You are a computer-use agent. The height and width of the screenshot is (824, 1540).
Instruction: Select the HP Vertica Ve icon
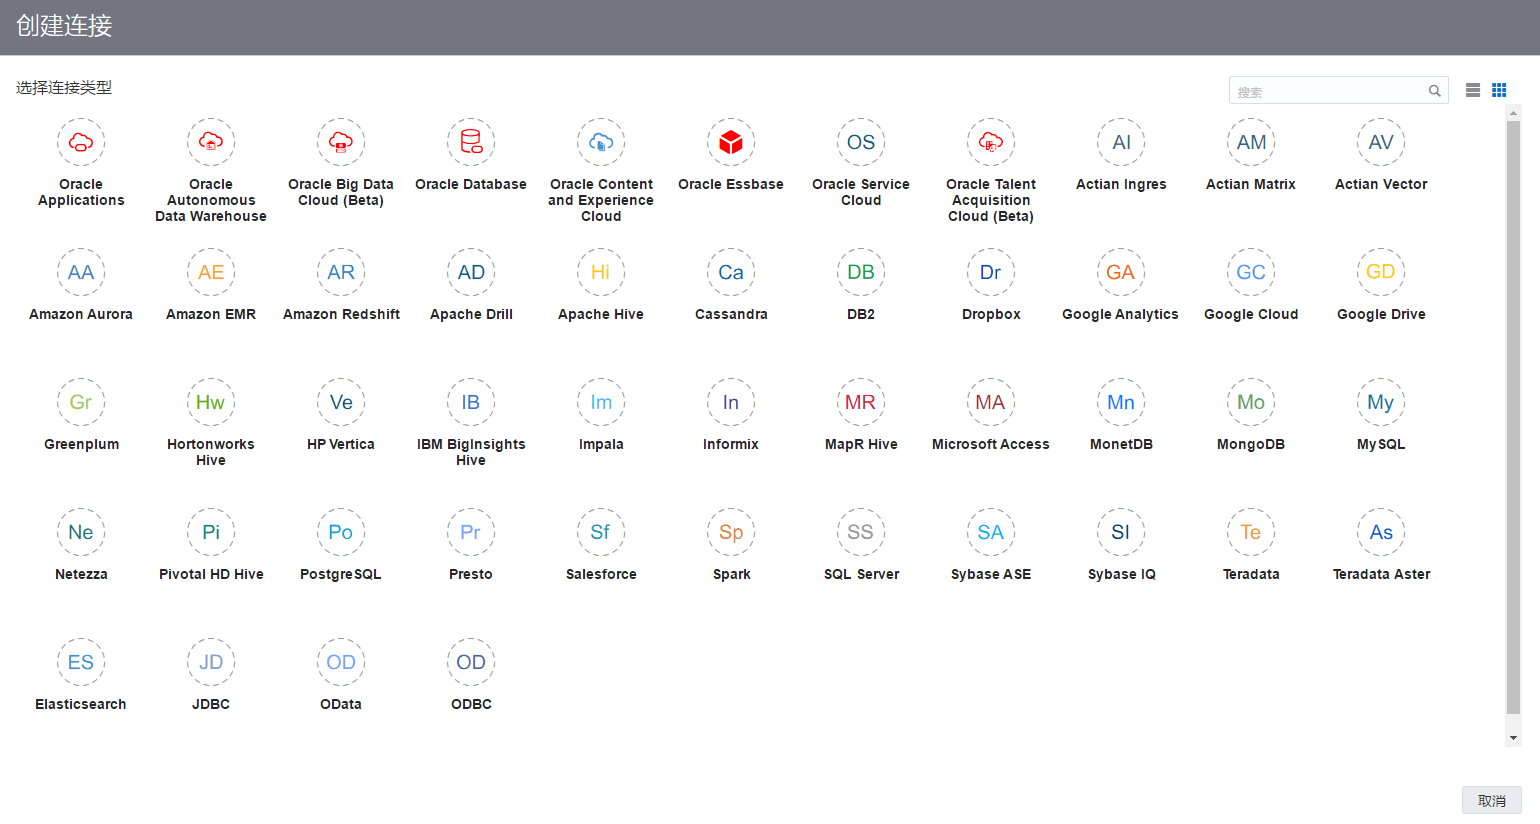point(341,402)
